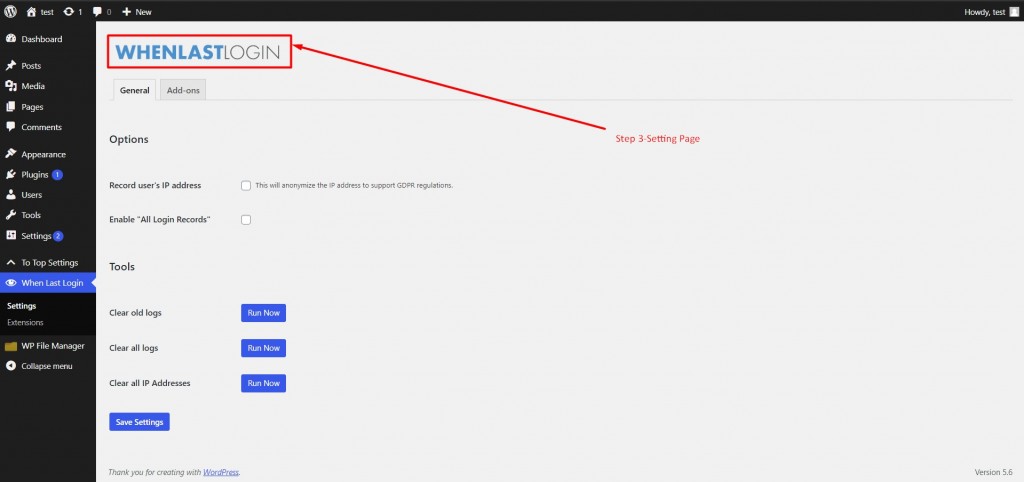Open pending updates icon in admin bar
The width and height of the screenshot is (1024, 482).
pos(69,12)
